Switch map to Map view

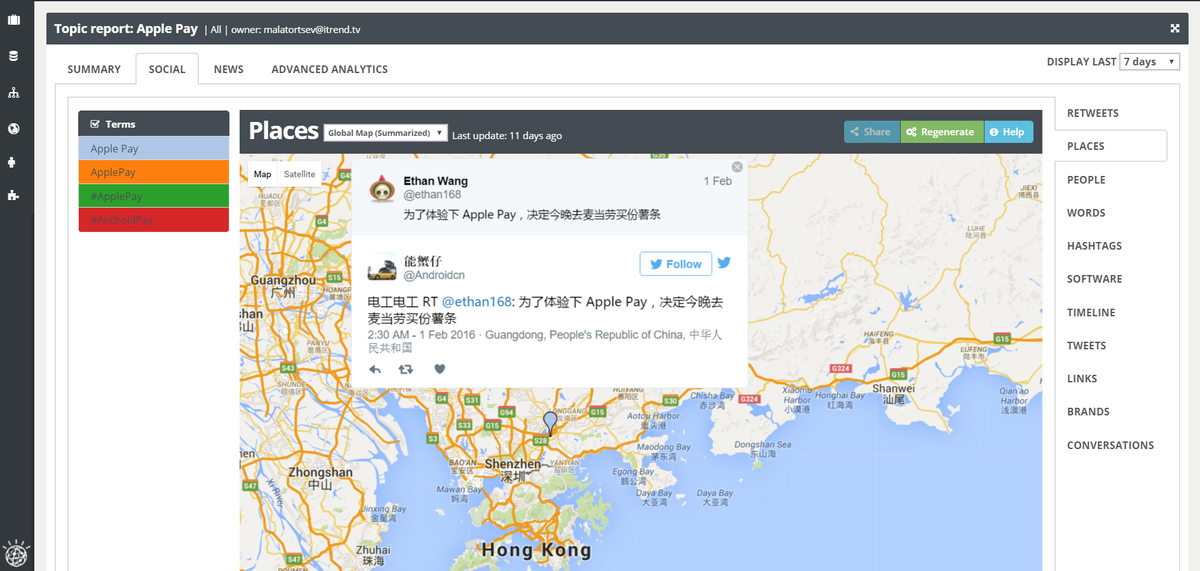click(x=262, y=174)
